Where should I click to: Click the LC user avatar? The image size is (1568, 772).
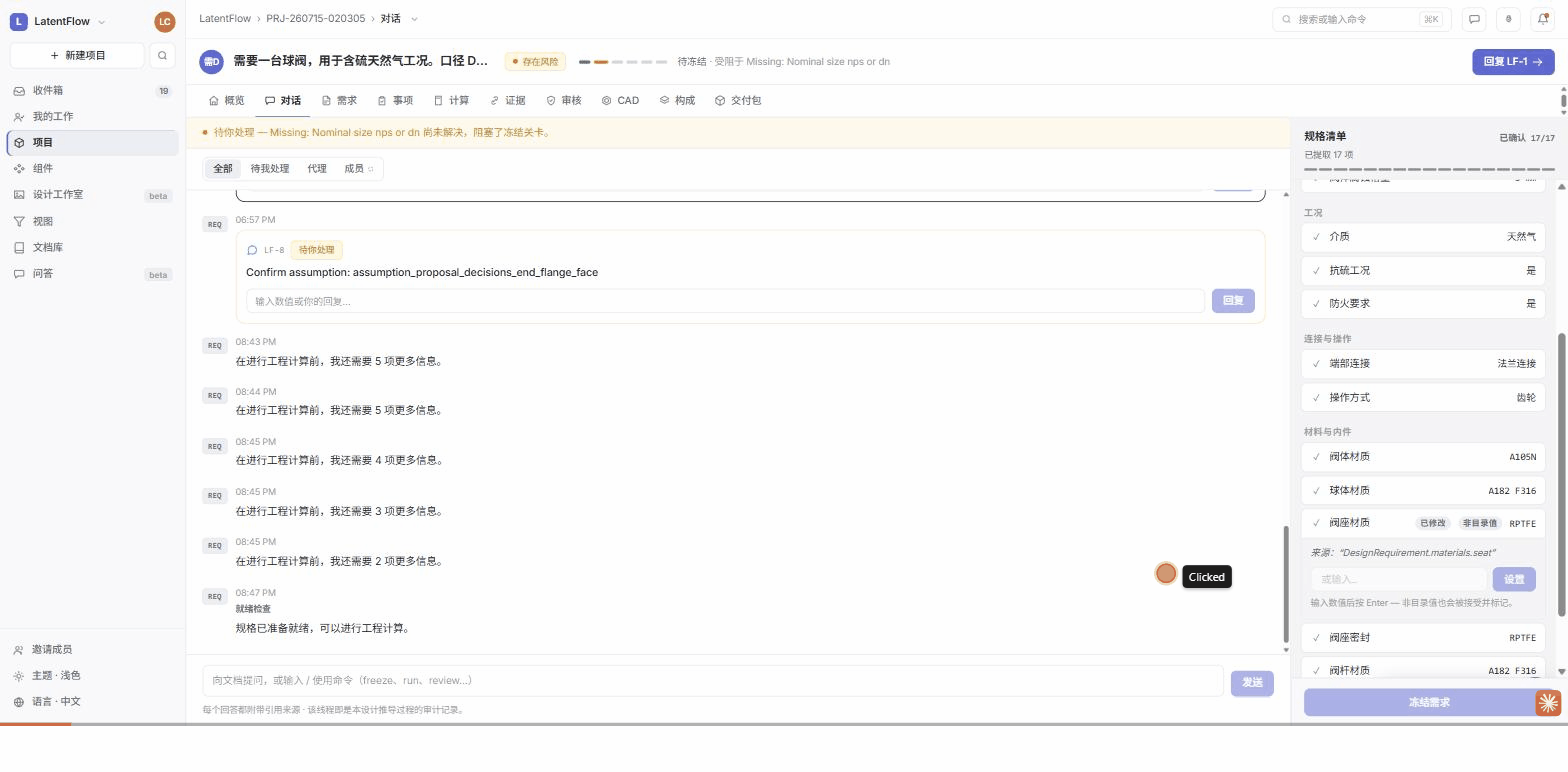[165, 21]
